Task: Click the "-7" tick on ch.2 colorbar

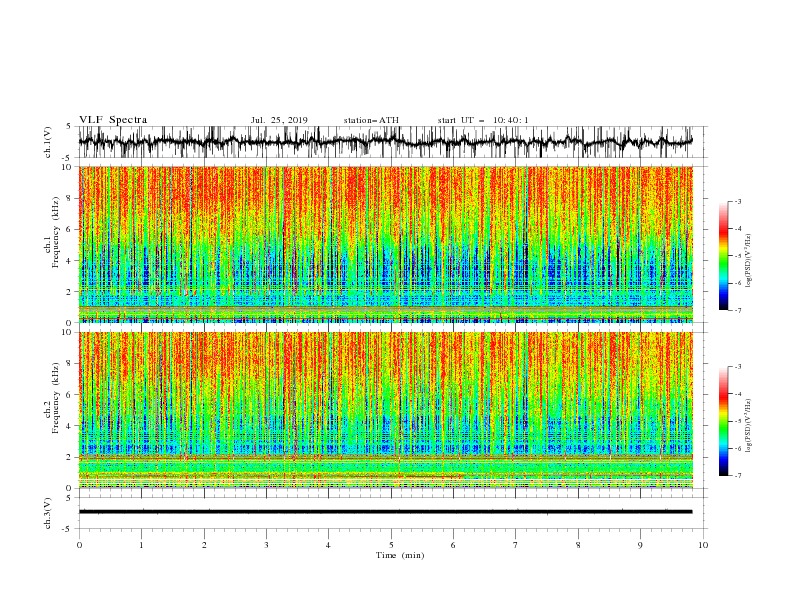Action: [x=738, y=476]
